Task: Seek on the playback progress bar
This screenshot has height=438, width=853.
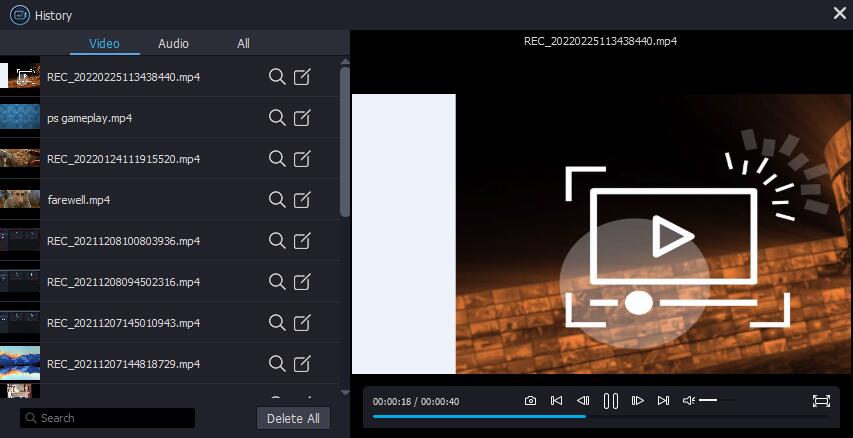Action: [601, 417]
